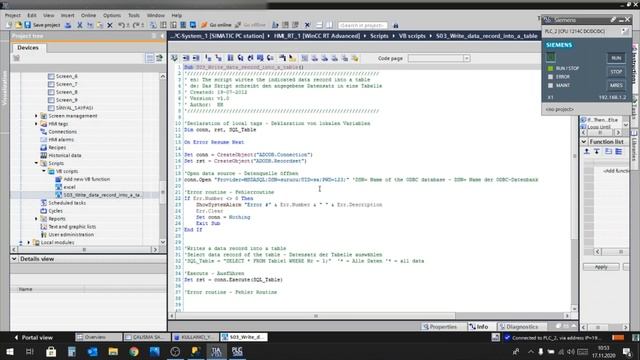Click the TIA Portal taskbar icon
The width and height of the screenshot is (640, 360).
(x=216, y=351)
